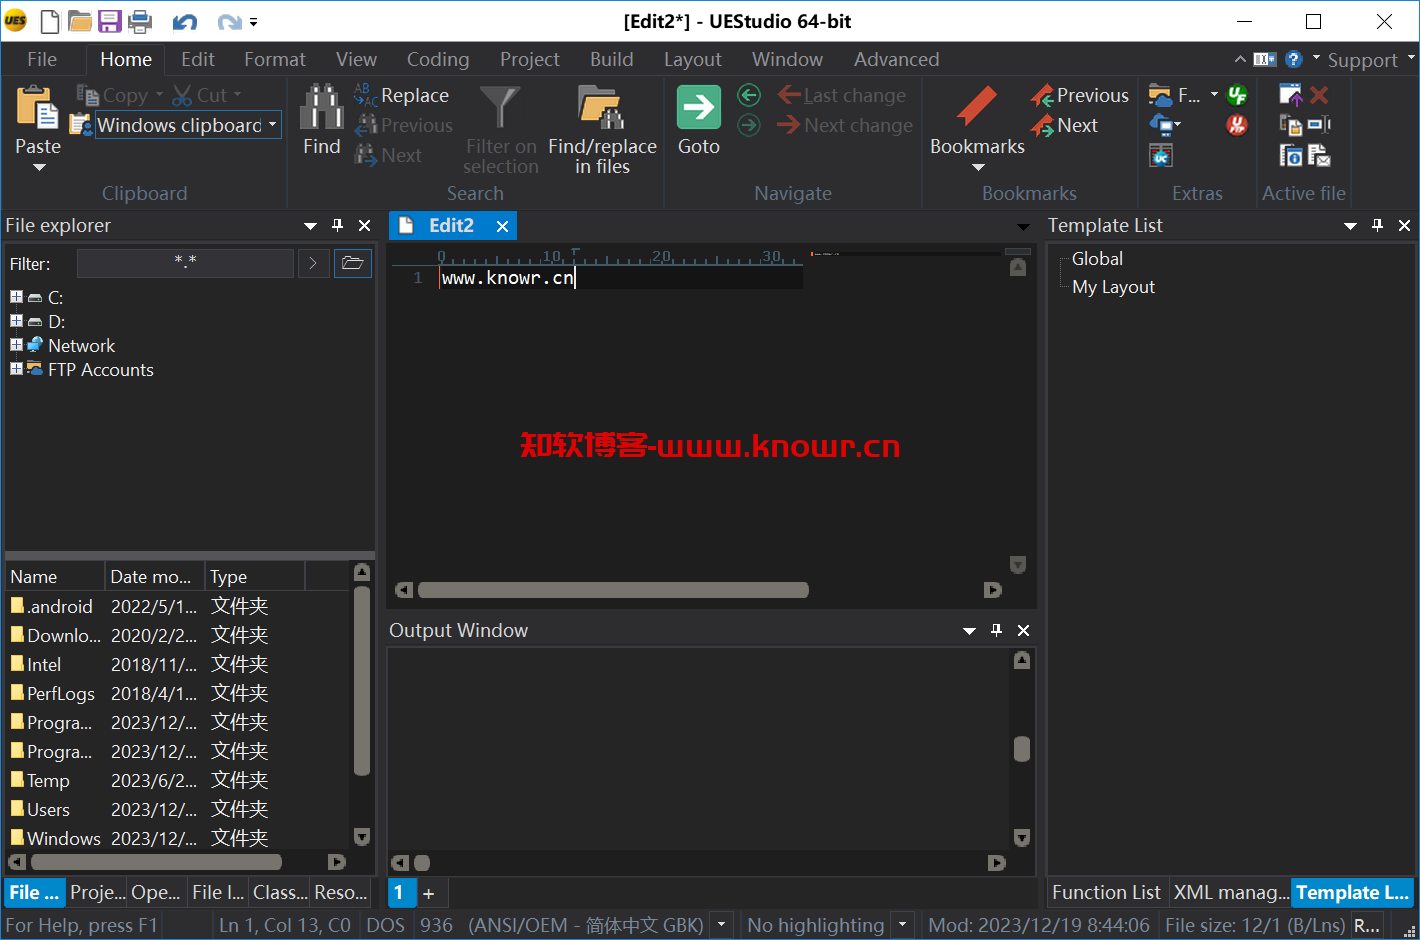Save the file with the purple floppy icon

point(110,21)
